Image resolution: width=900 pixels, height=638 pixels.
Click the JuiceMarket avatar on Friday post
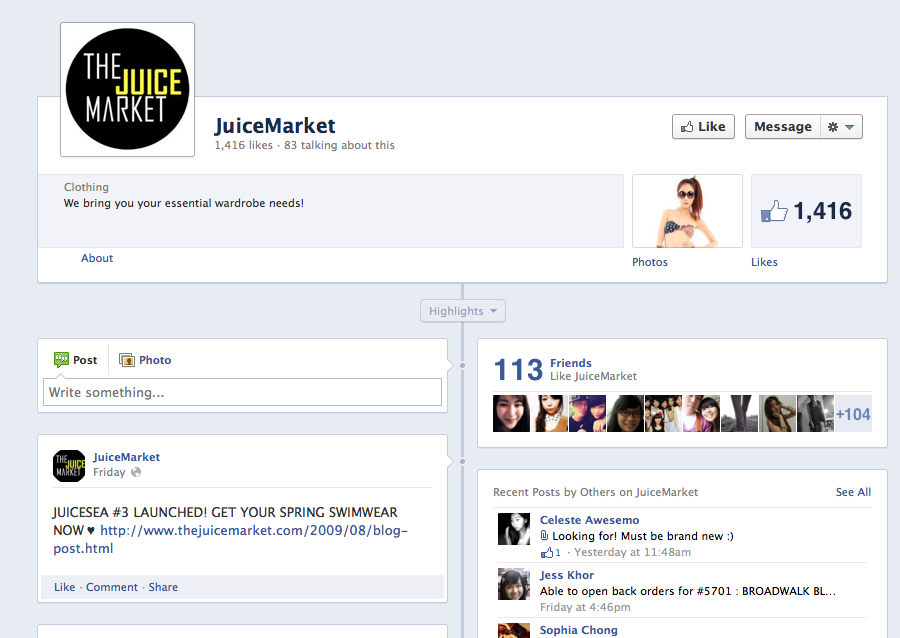click(x=69, y=465)
